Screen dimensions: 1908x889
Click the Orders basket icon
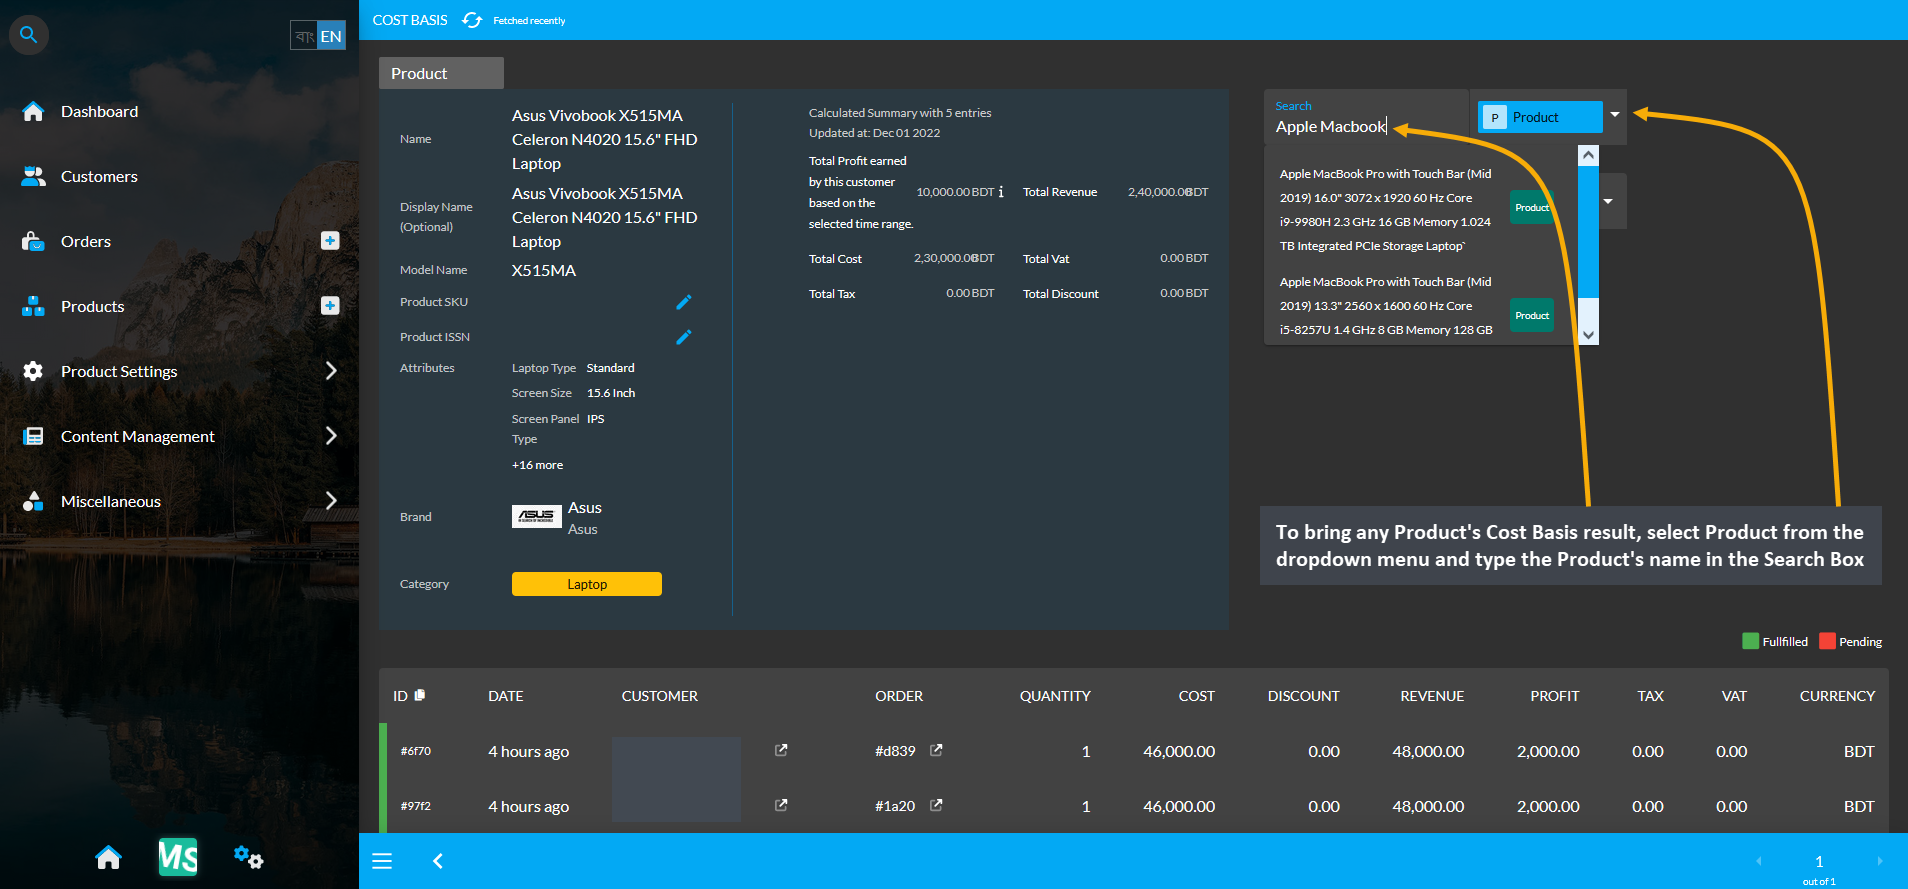(x=33, y=241)
